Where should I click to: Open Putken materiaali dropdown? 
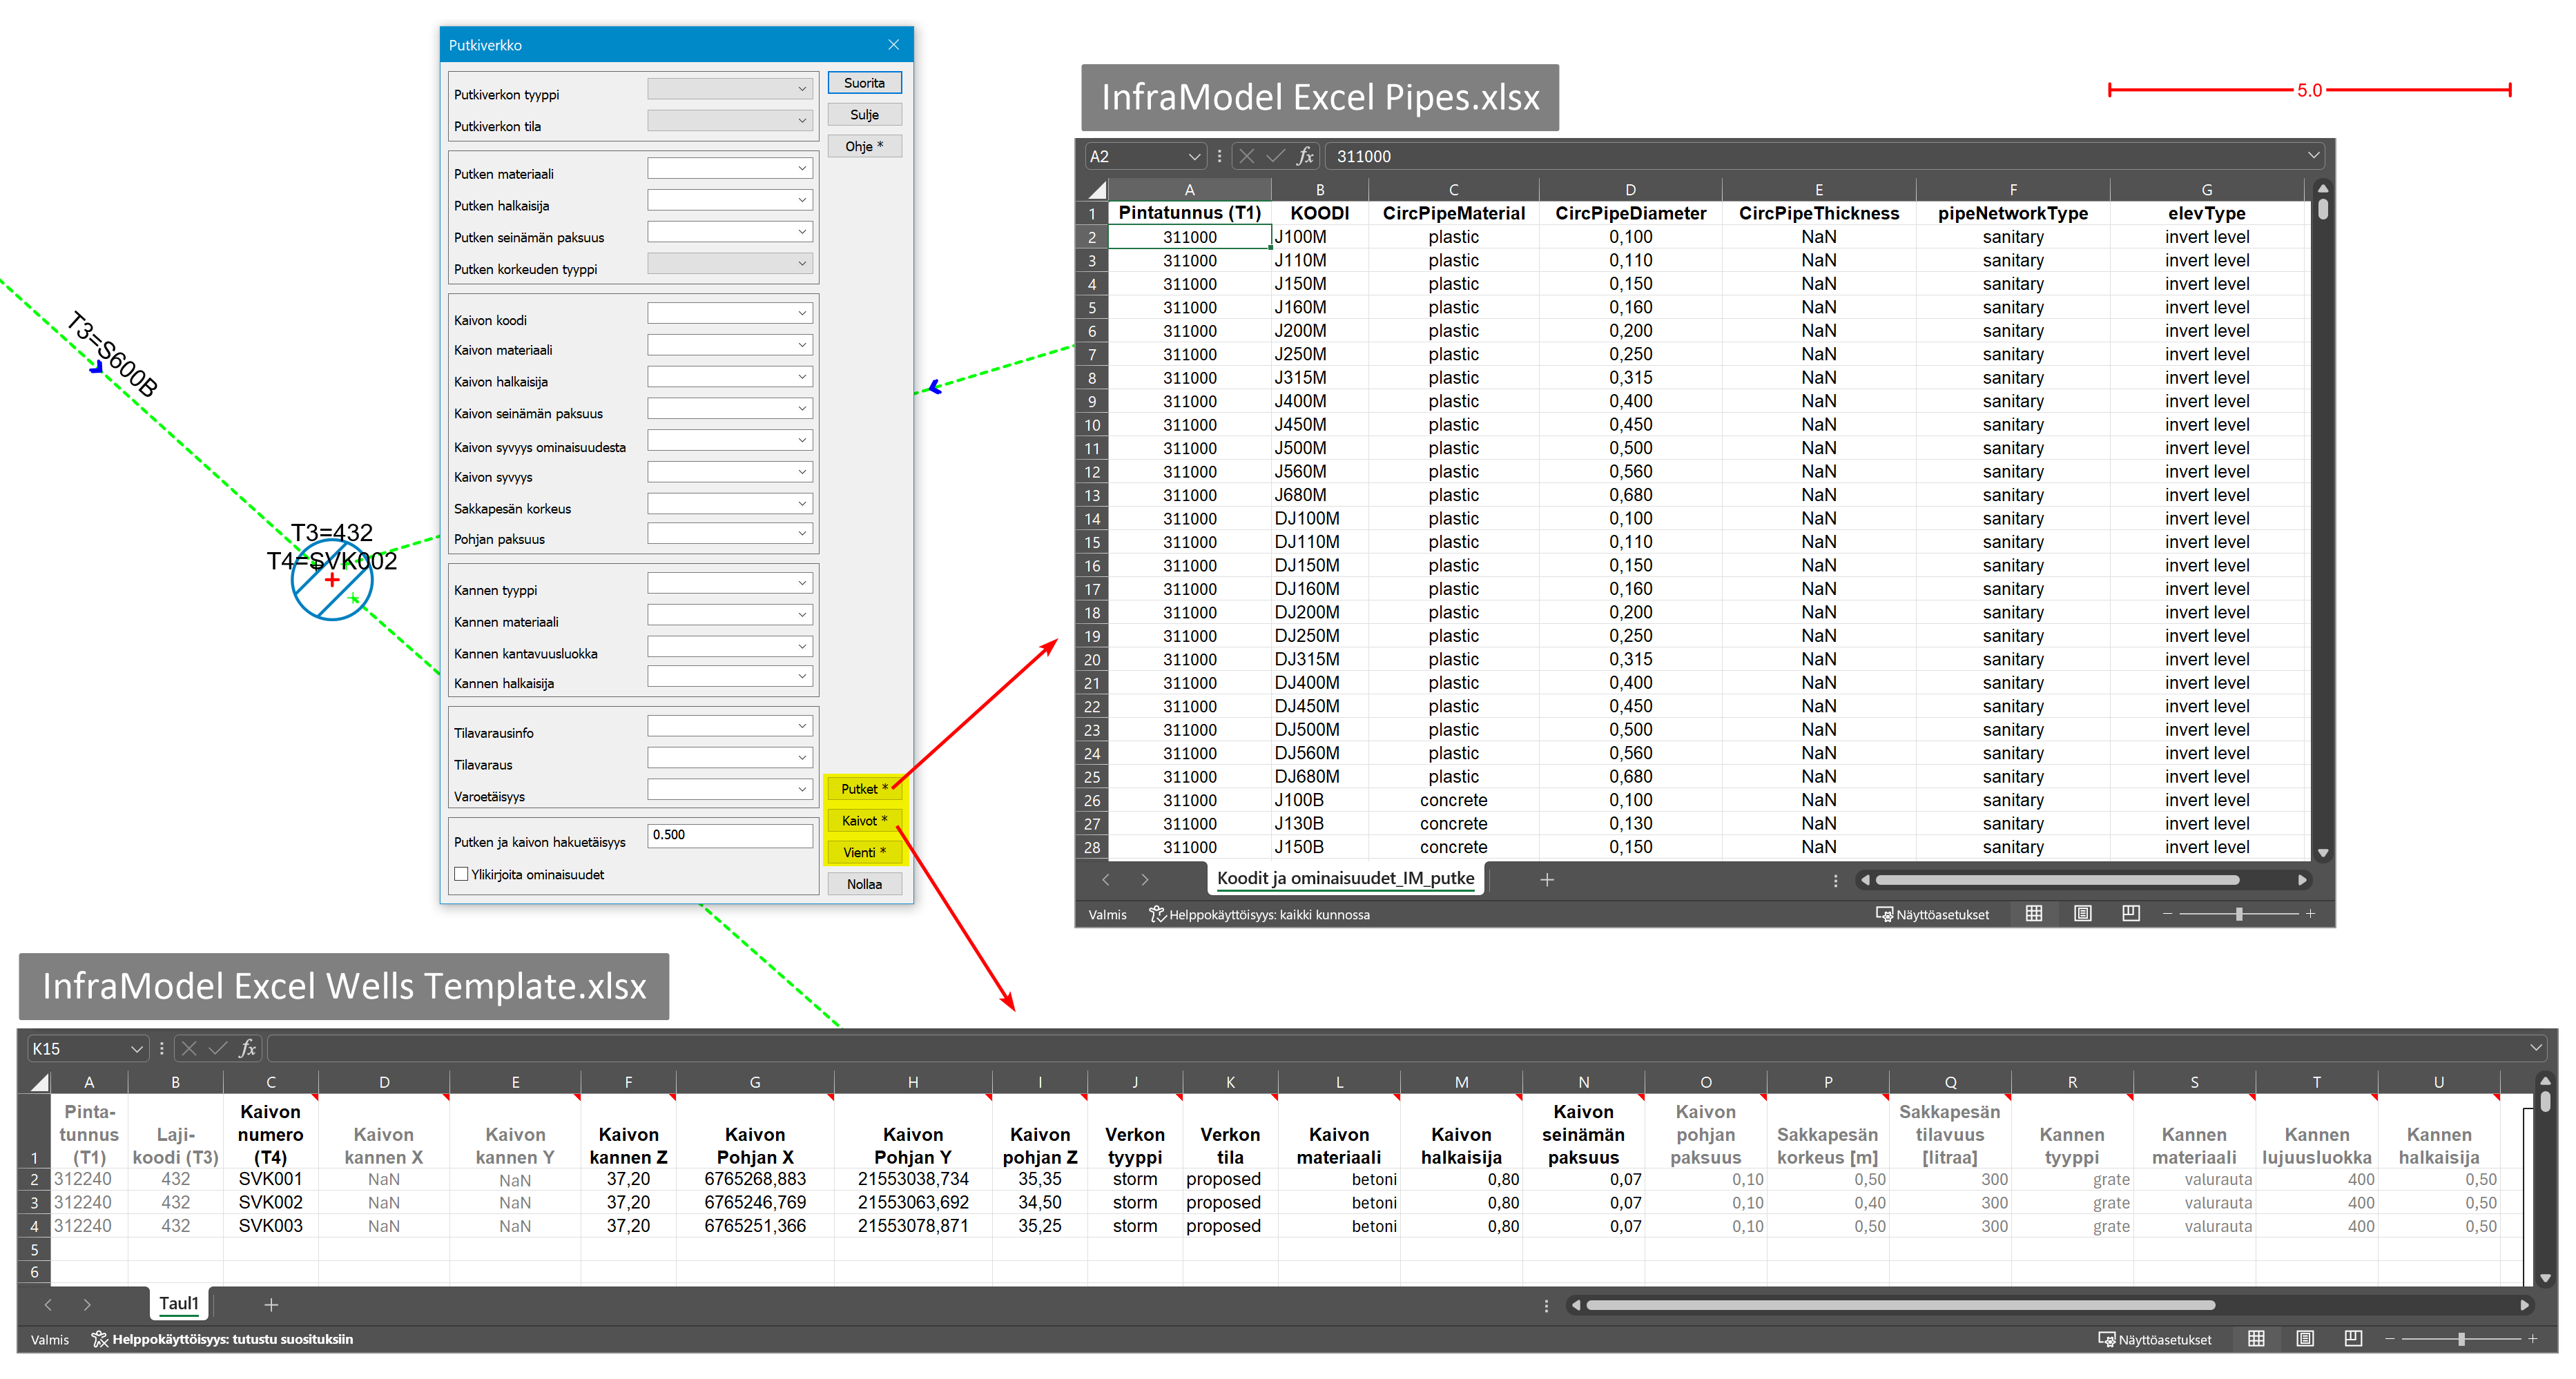tap(802, 169)
